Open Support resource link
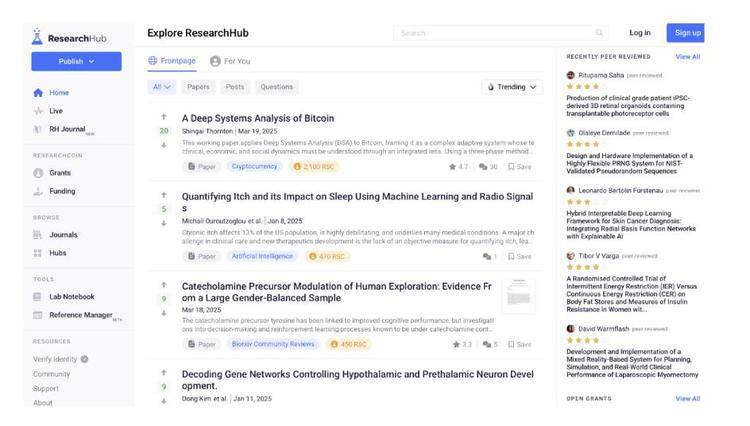The image size is (750, 426). click(x=45, y=389)
